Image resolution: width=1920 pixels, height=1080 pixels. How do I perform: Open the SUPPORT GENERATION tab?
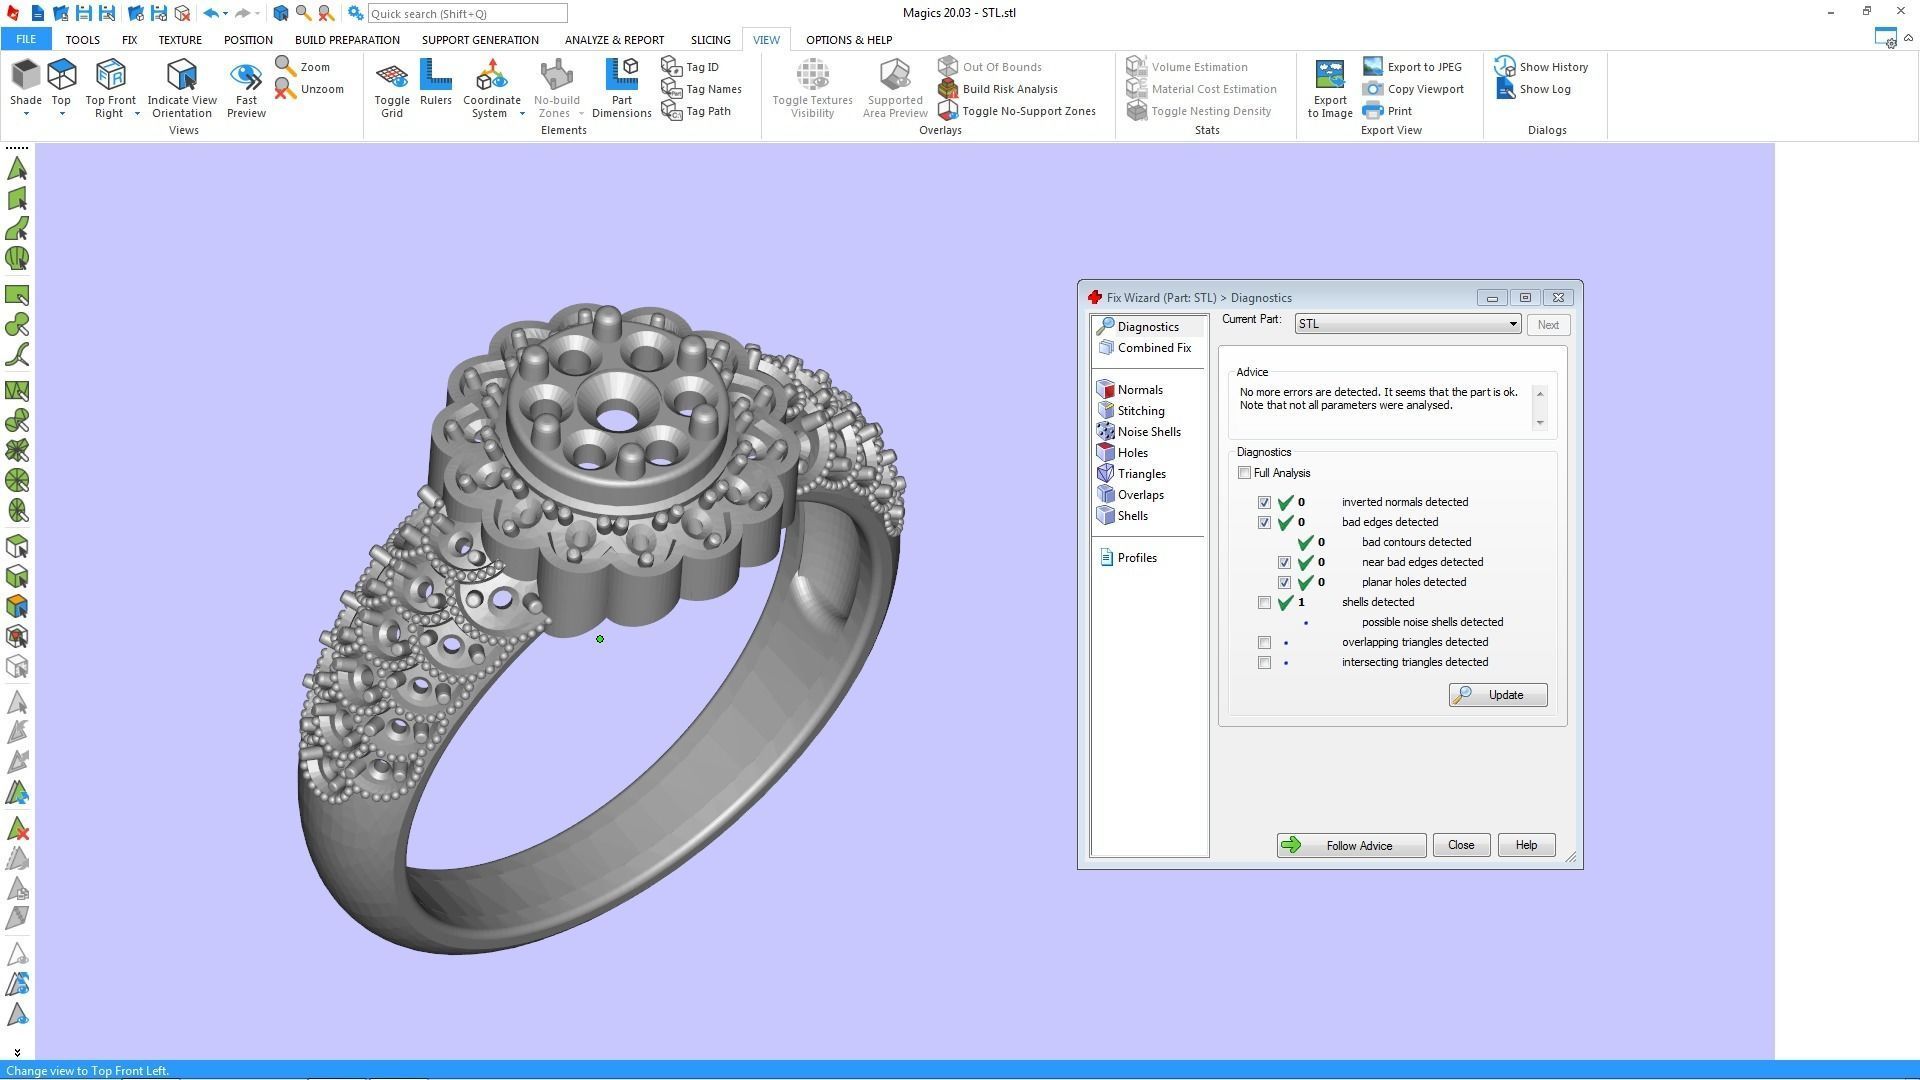click(x=480, y=40)
